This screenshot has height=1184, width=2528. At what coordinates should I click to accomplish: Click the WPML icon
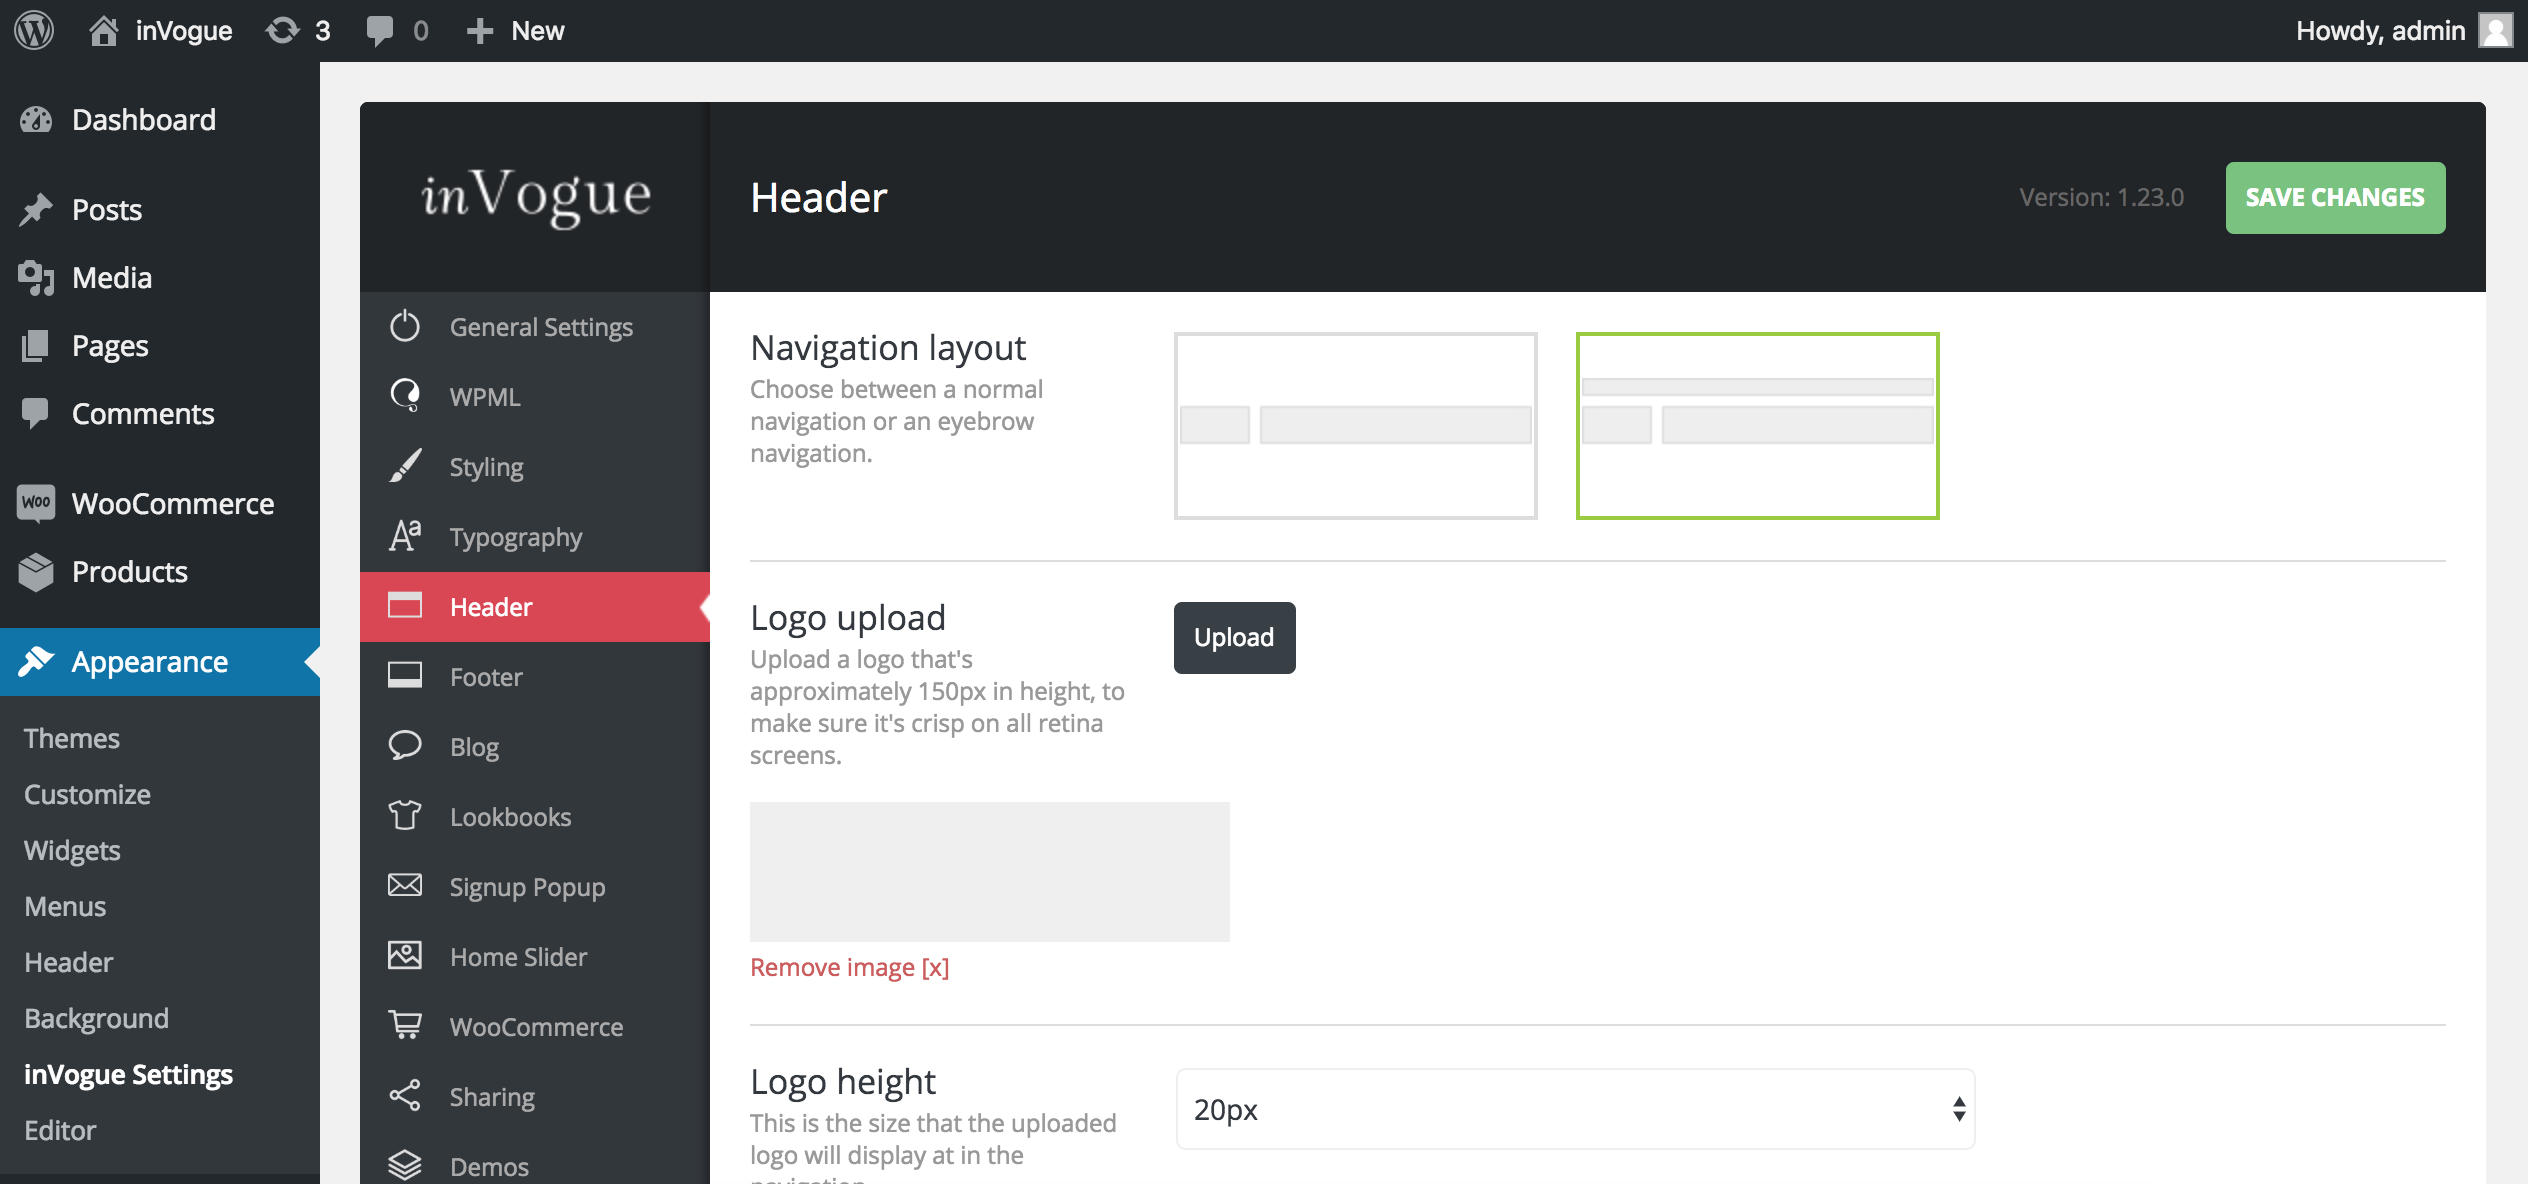(405, 396)
